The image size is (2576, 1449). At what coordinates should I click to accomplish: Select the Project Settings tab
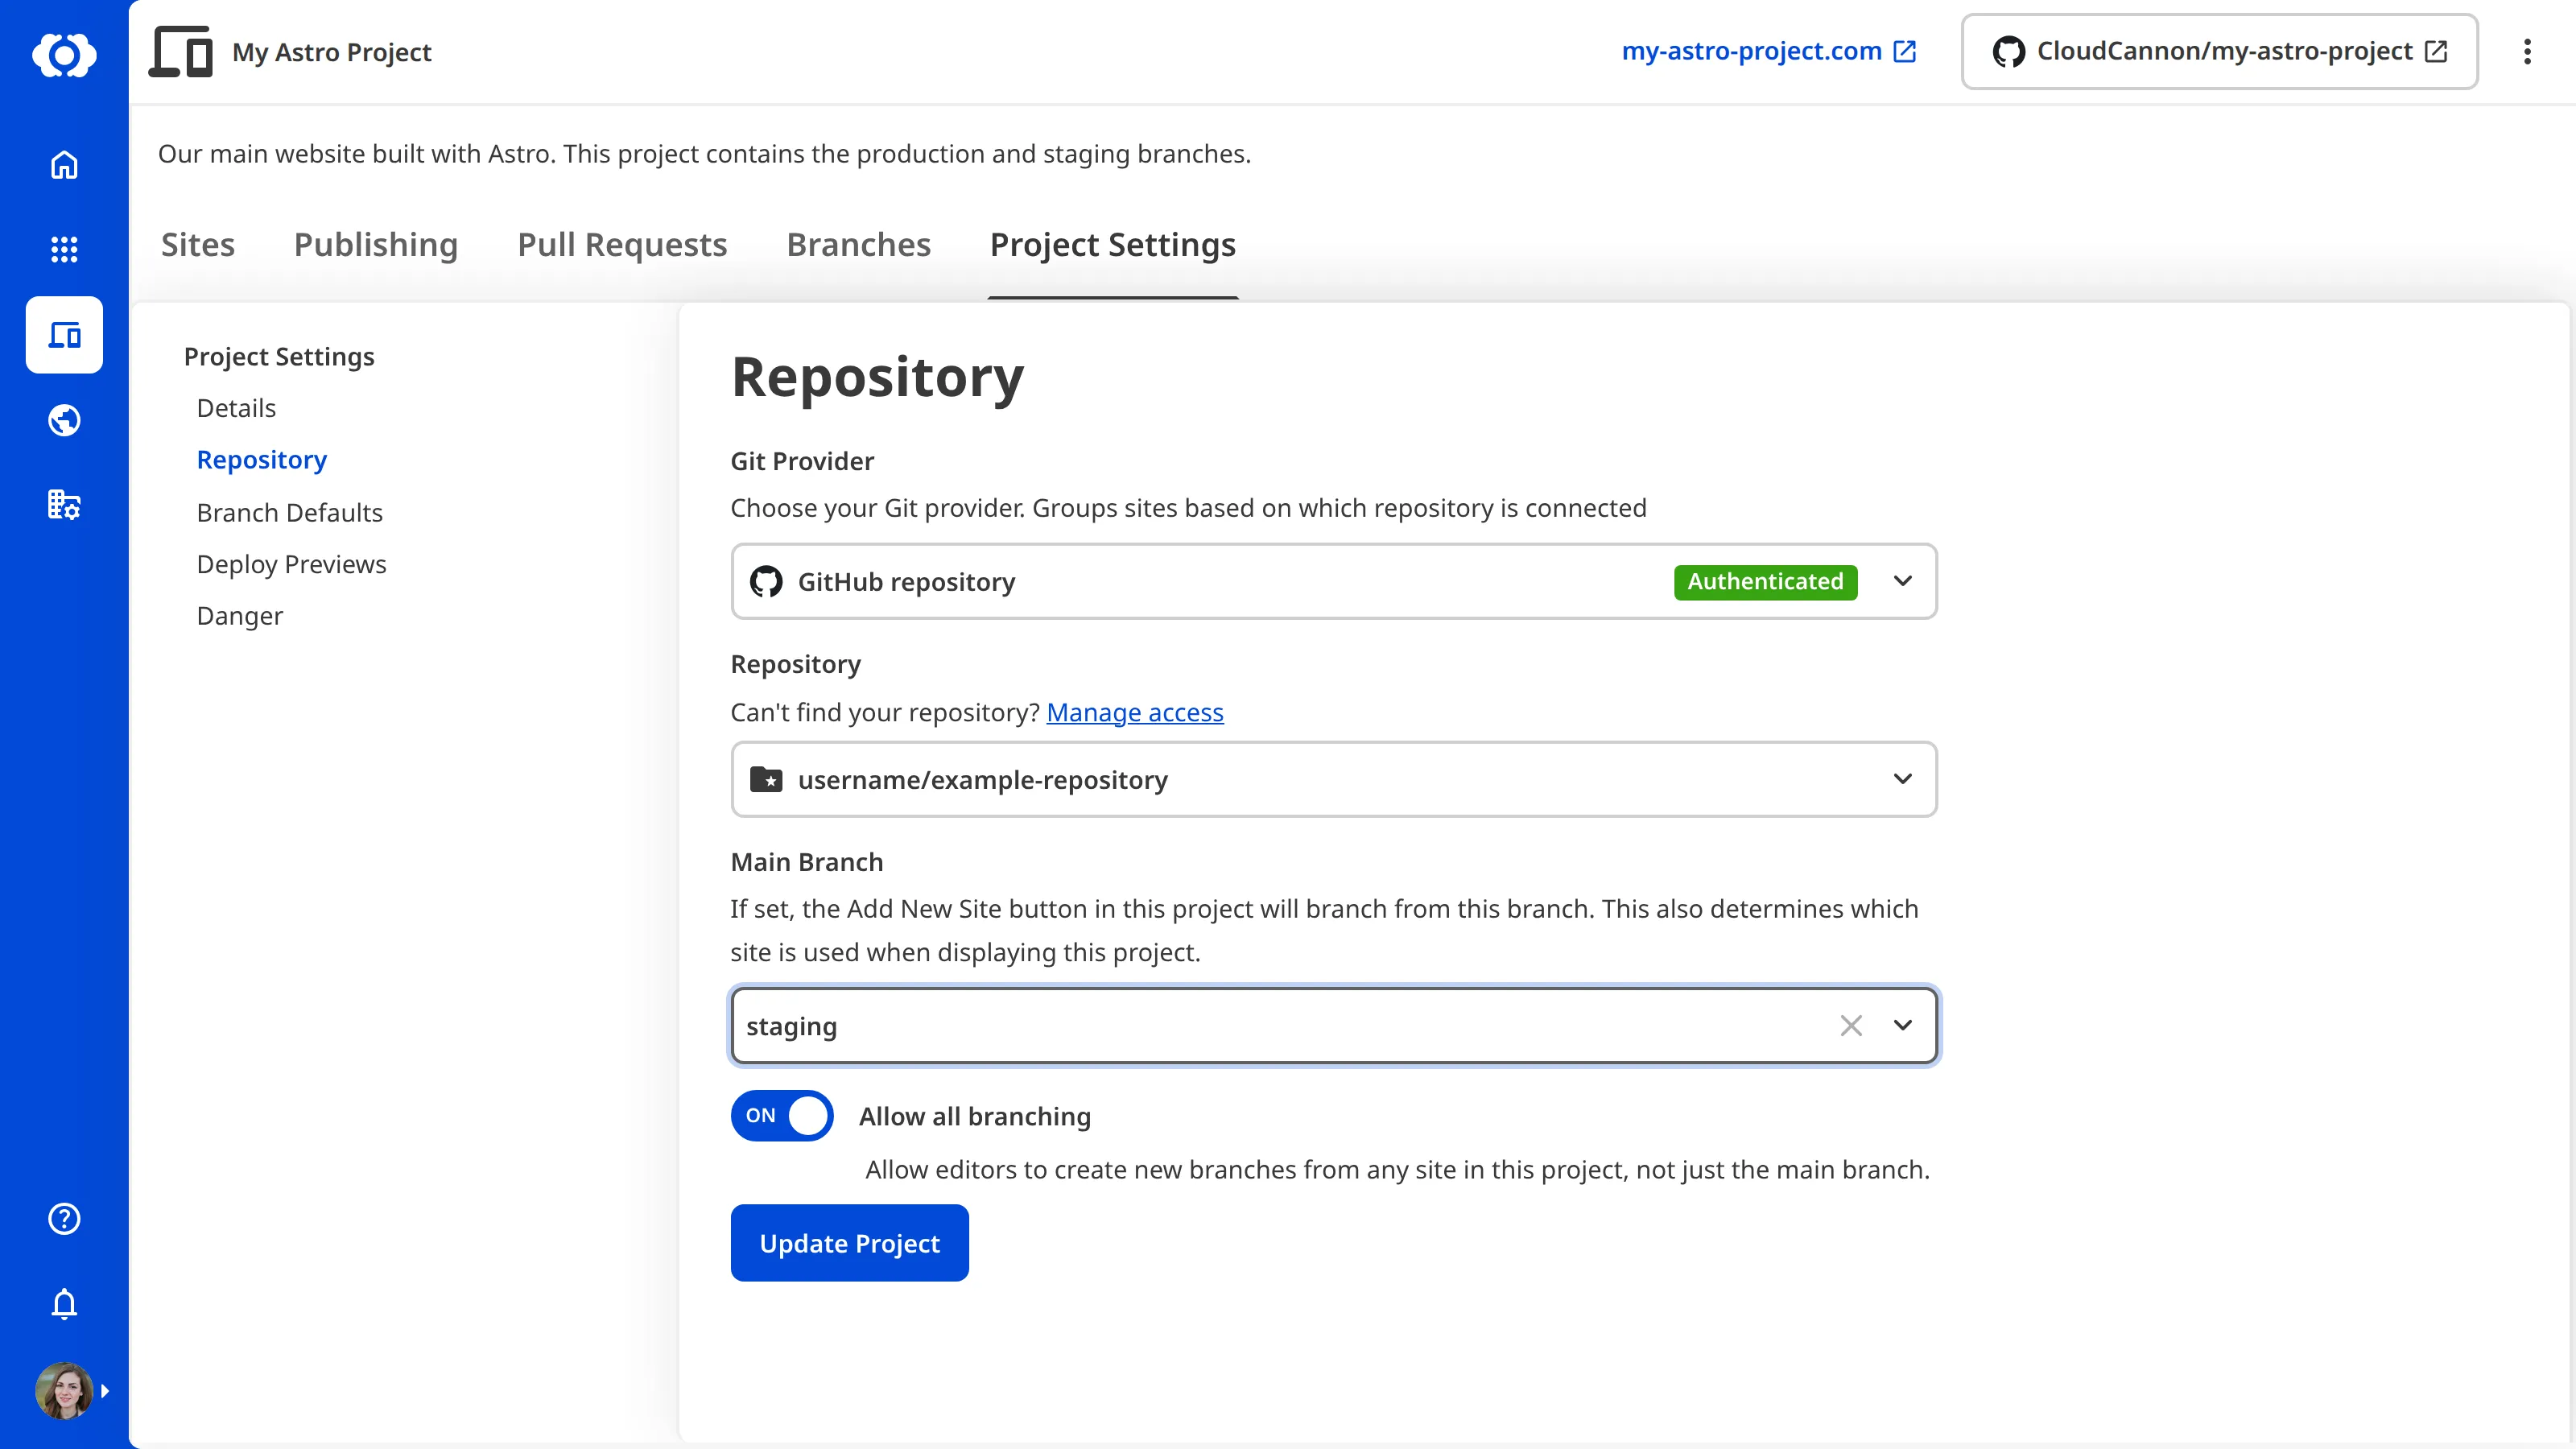point(1113,245)
